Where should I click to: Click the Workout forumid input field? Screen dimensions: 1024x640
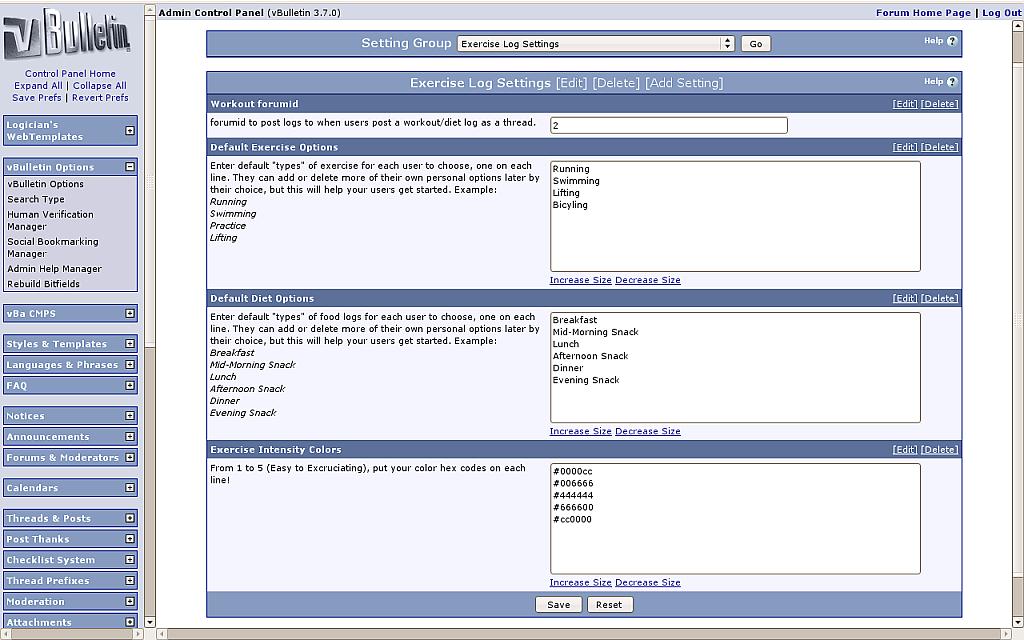[x=668, y=126]
